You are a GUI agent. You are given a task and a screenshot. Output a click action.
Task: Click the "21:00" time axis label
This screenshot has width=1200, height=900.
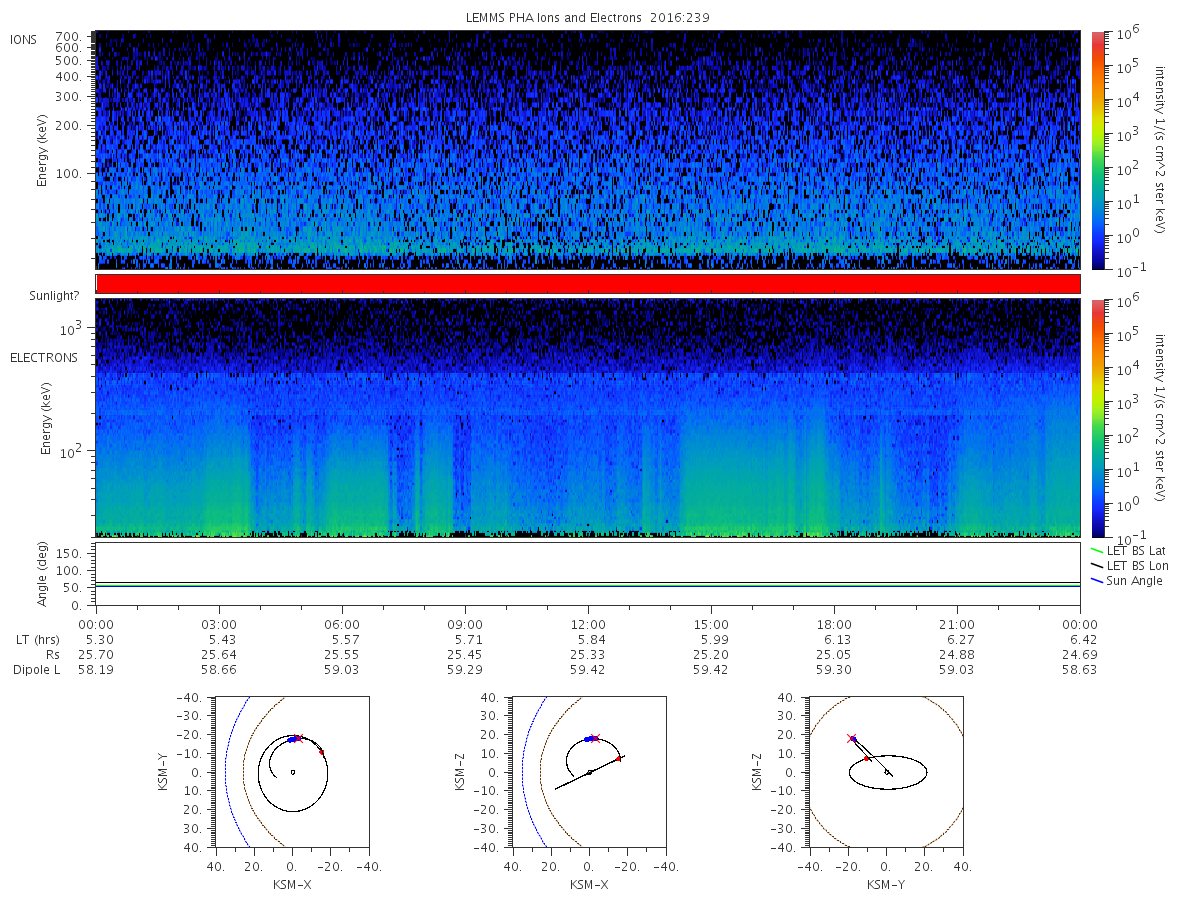click(x=958, y=624)
